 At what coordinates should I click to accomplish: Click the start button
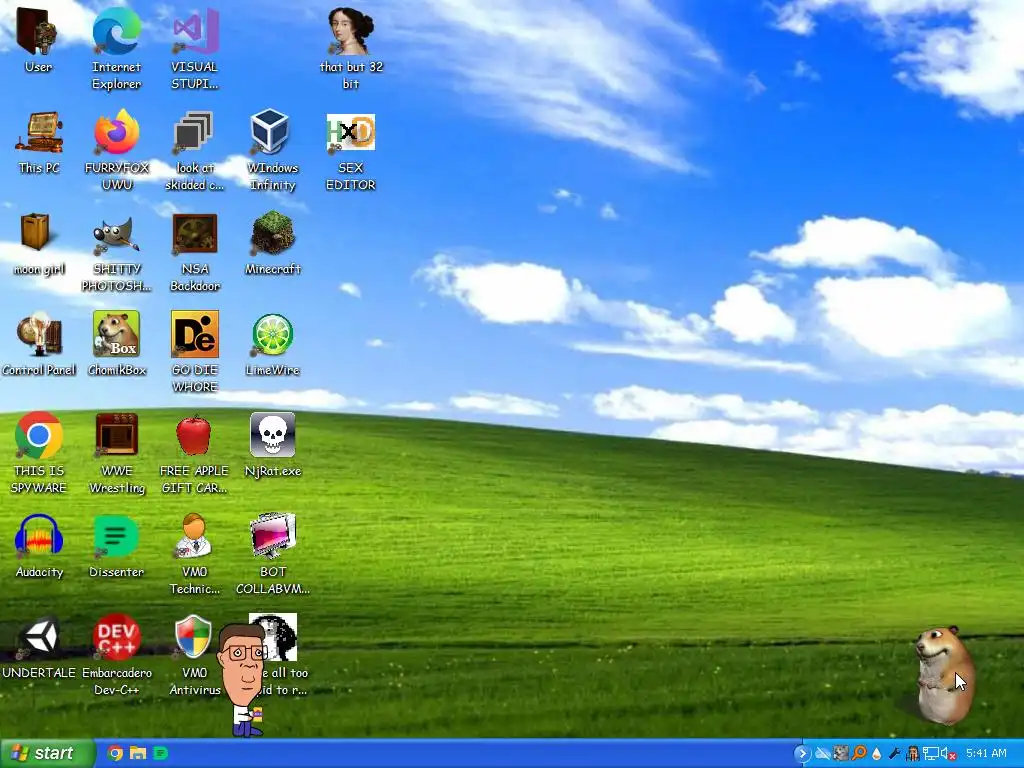pos(47,754)
